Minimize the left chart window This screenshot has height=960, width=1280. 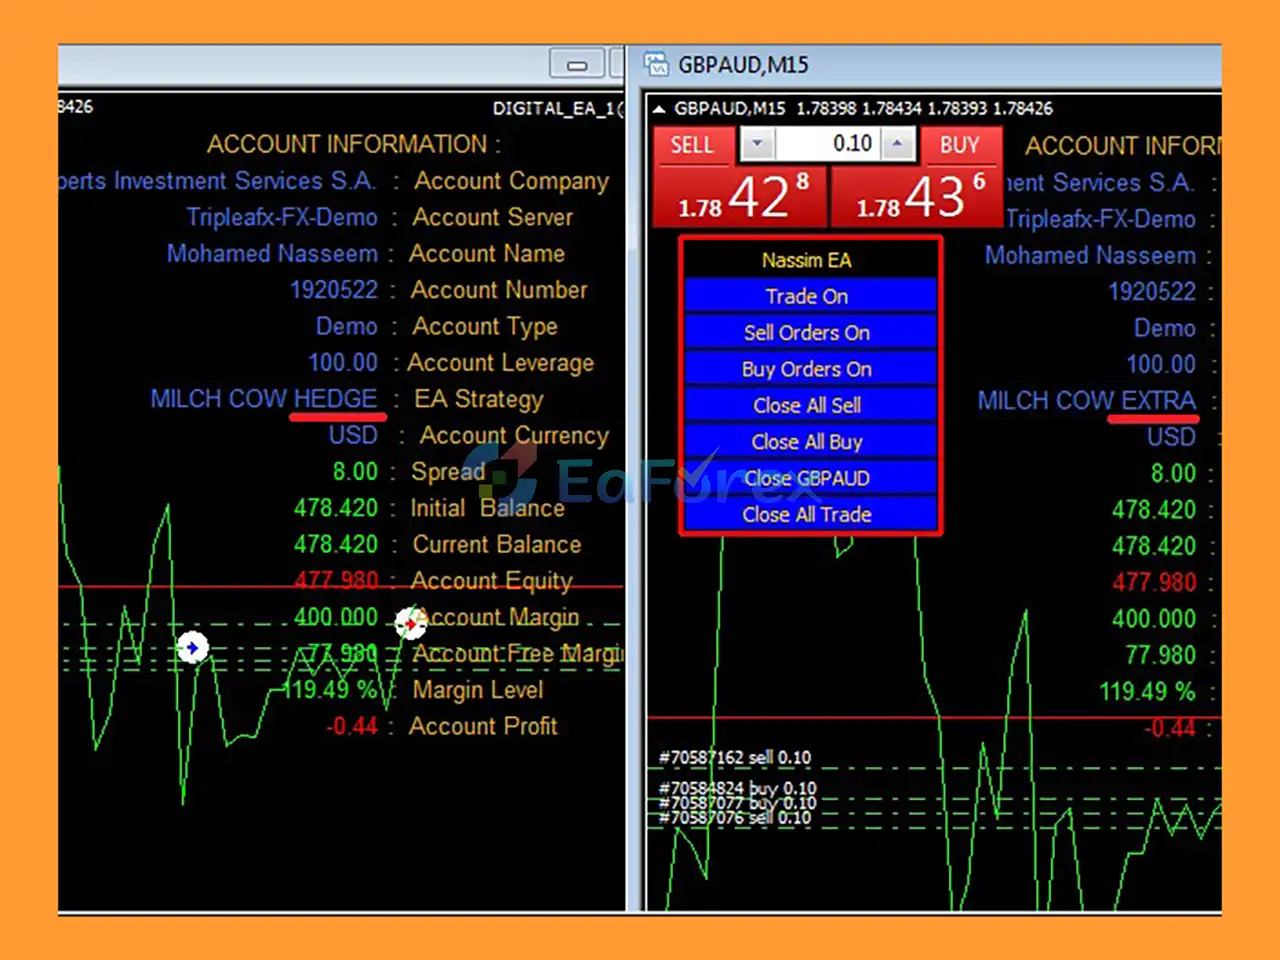(577, 65)
